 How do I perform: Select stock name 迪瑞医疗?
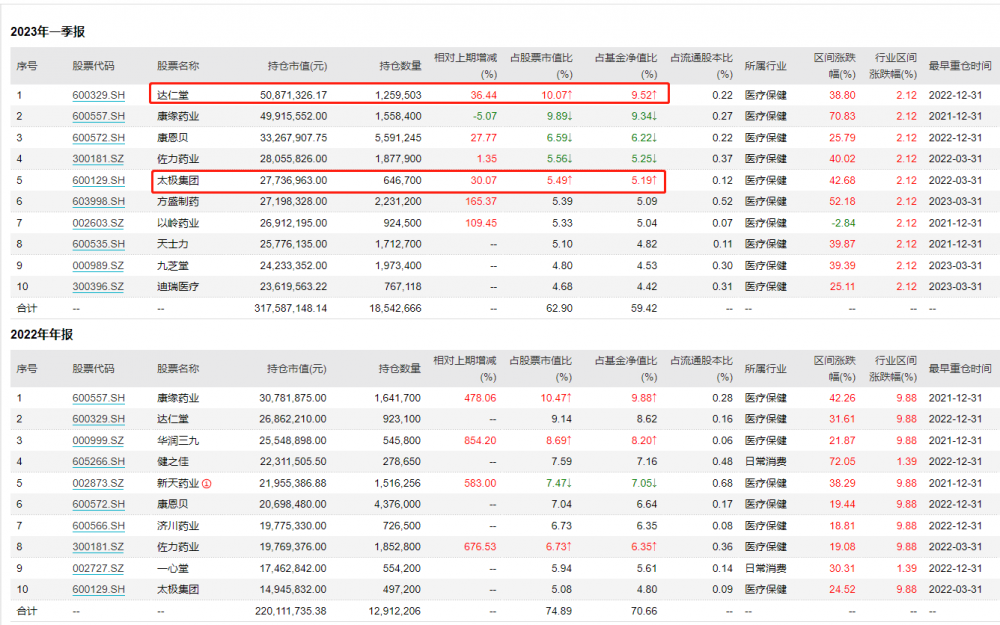click(178, 287)
